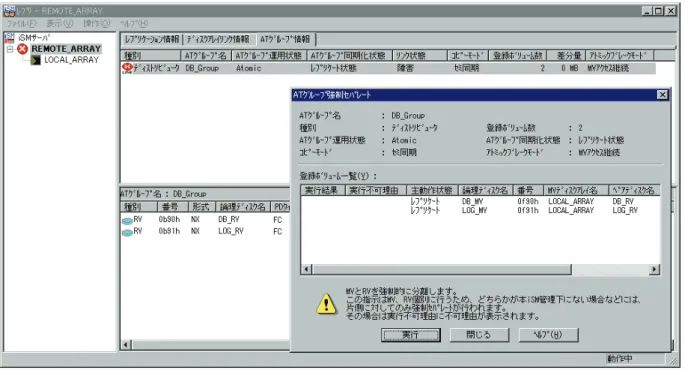Click the right arrow of the dialog list scrollbar

pyautogui.click(x=654, y=270)
